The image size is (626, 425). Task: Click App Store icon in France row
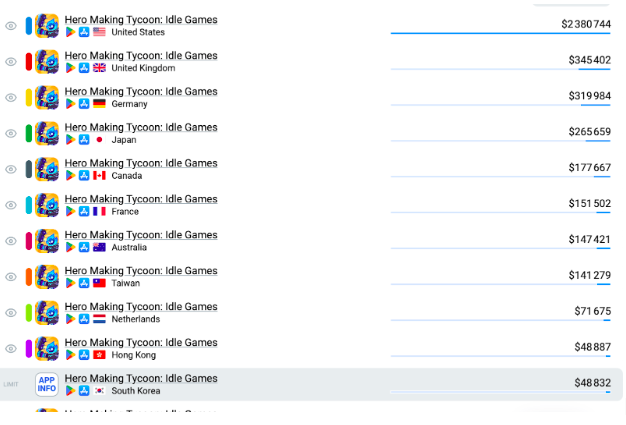(x=84, y=212)
